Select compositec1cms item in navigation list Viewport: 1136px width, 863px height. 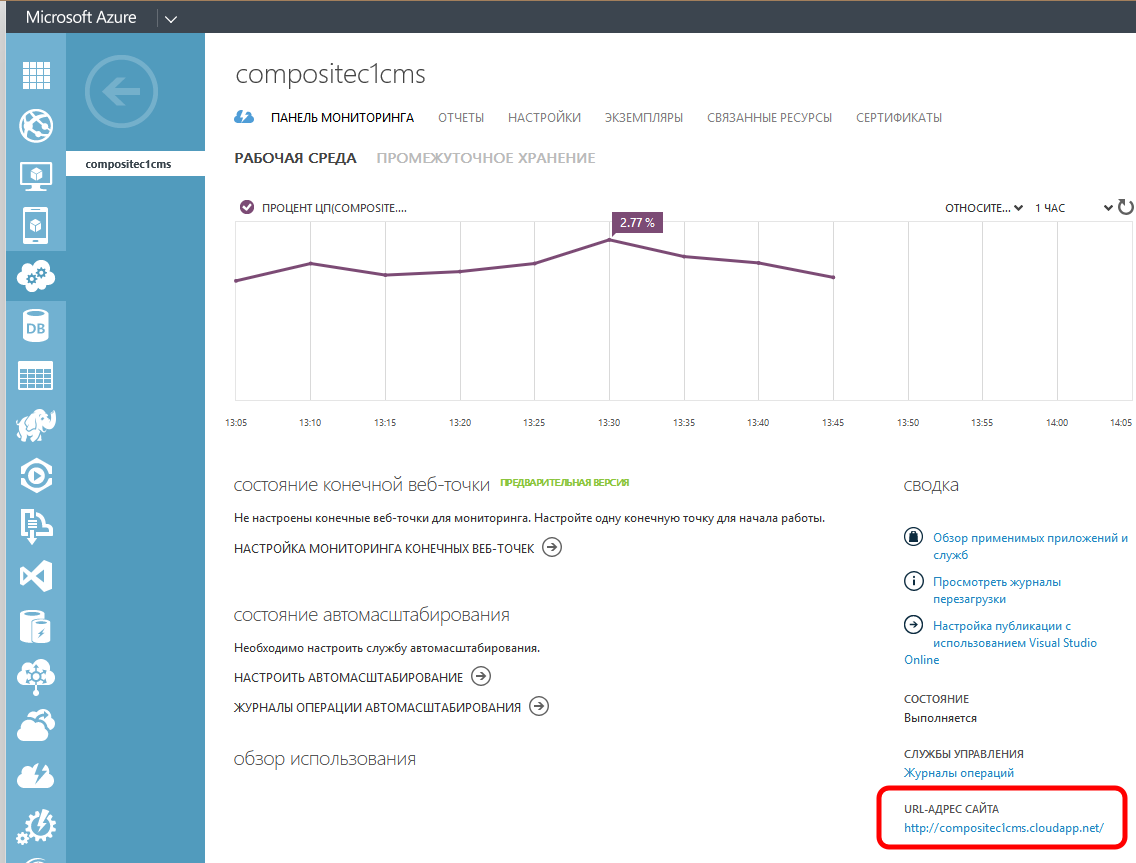135,164
